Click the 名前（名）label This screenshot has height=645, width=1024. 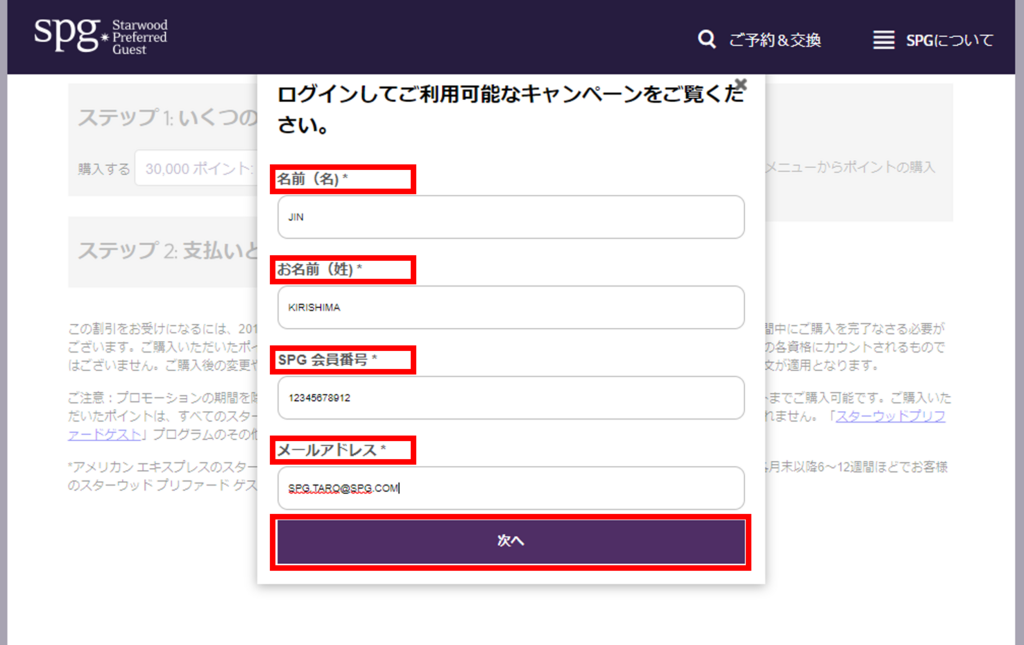click(x=312, y=179)
